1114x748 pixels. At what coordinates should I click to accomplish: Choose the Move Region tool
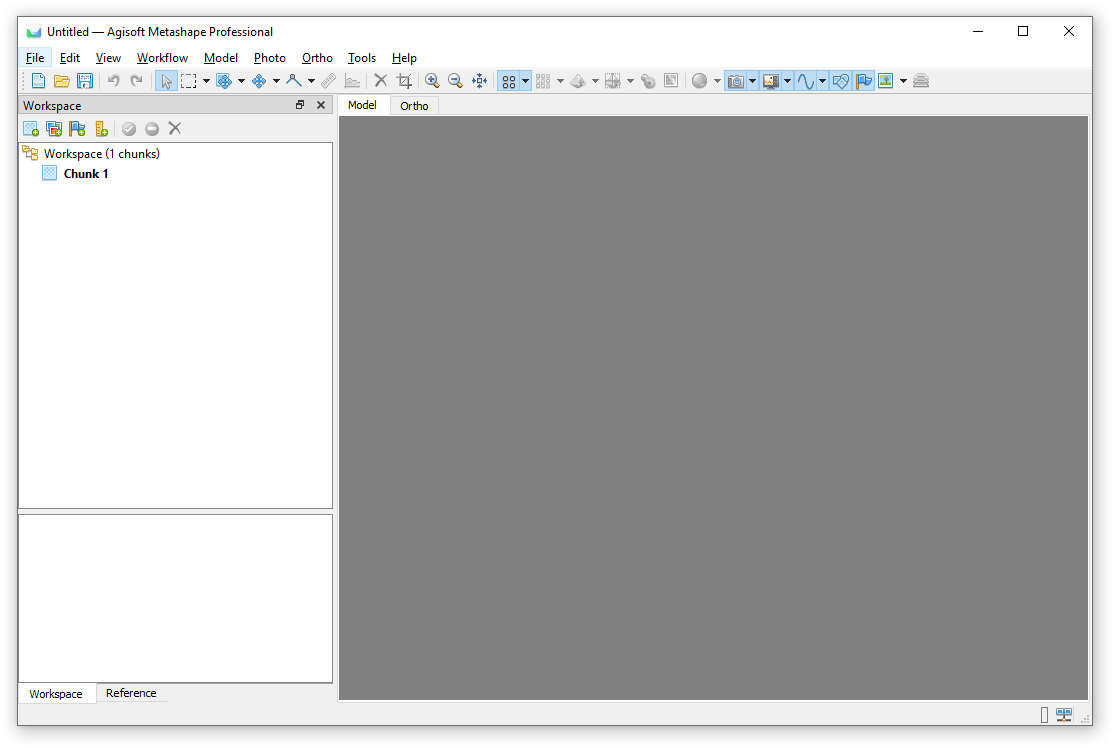(x=224, y=81)
